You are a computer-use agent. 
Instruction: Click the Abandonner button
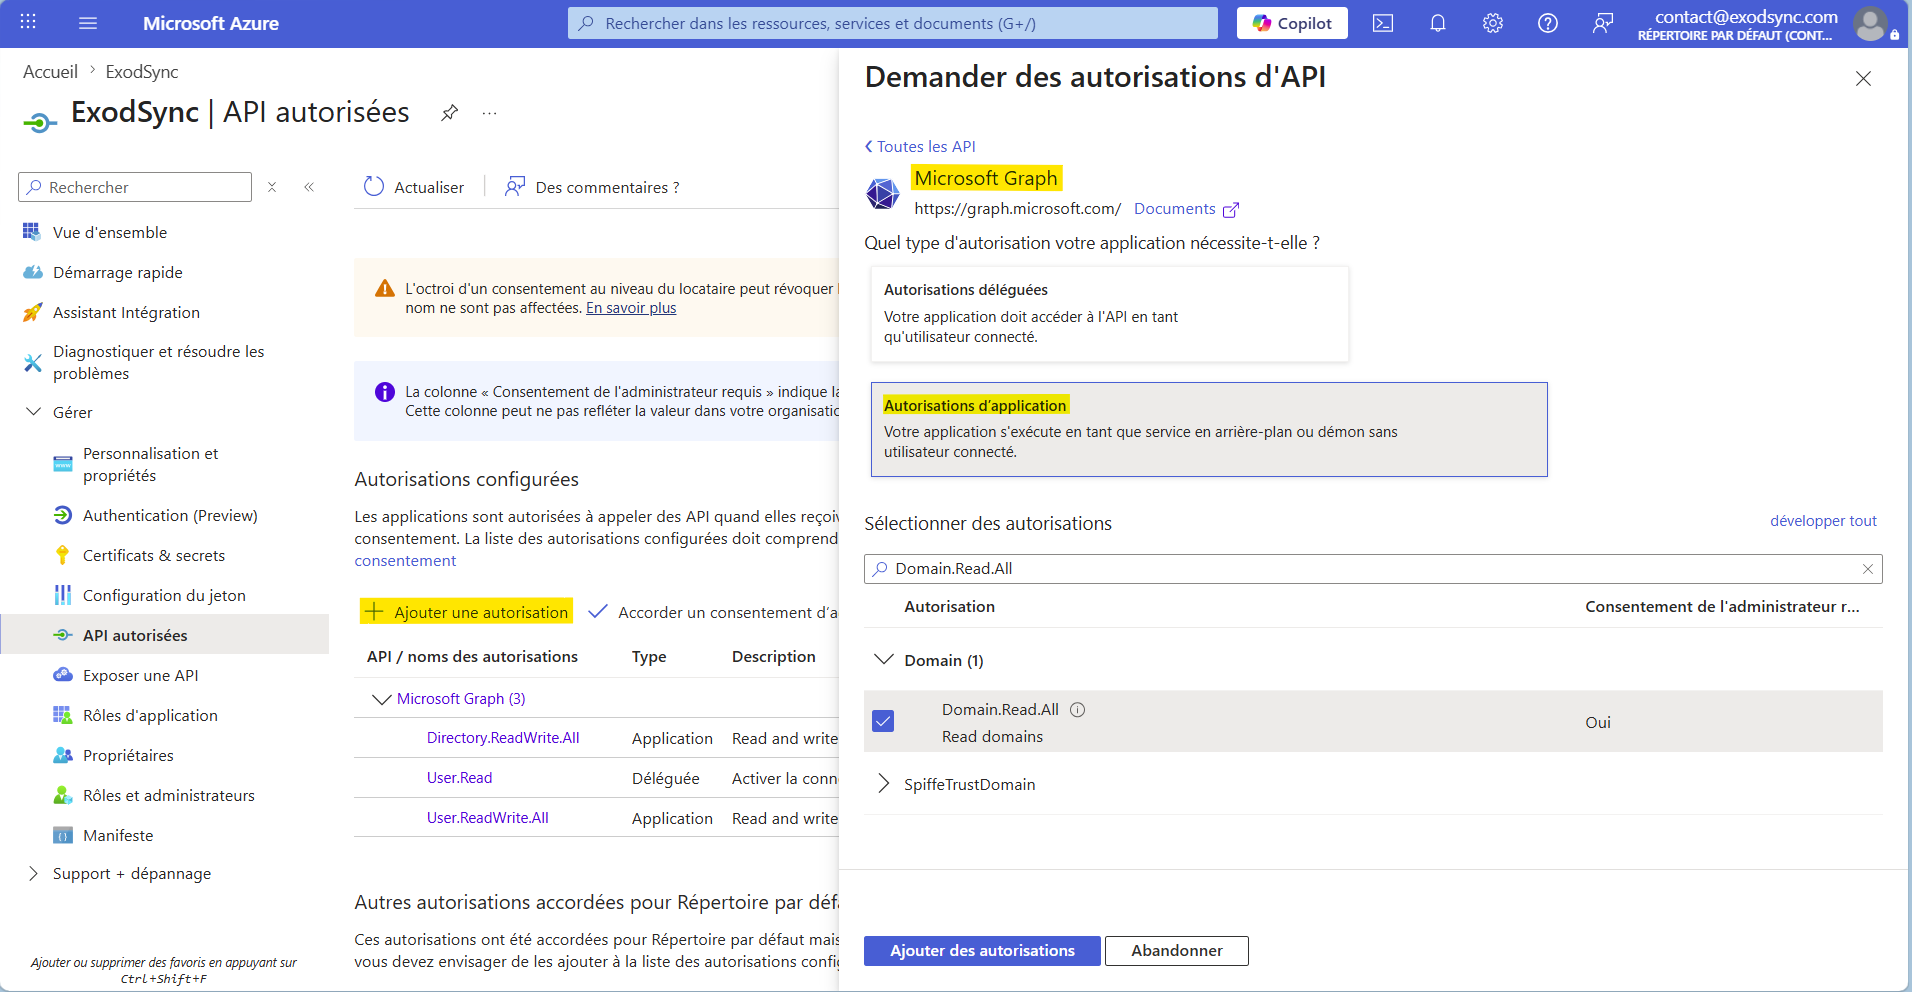[x=1177, y=951]
